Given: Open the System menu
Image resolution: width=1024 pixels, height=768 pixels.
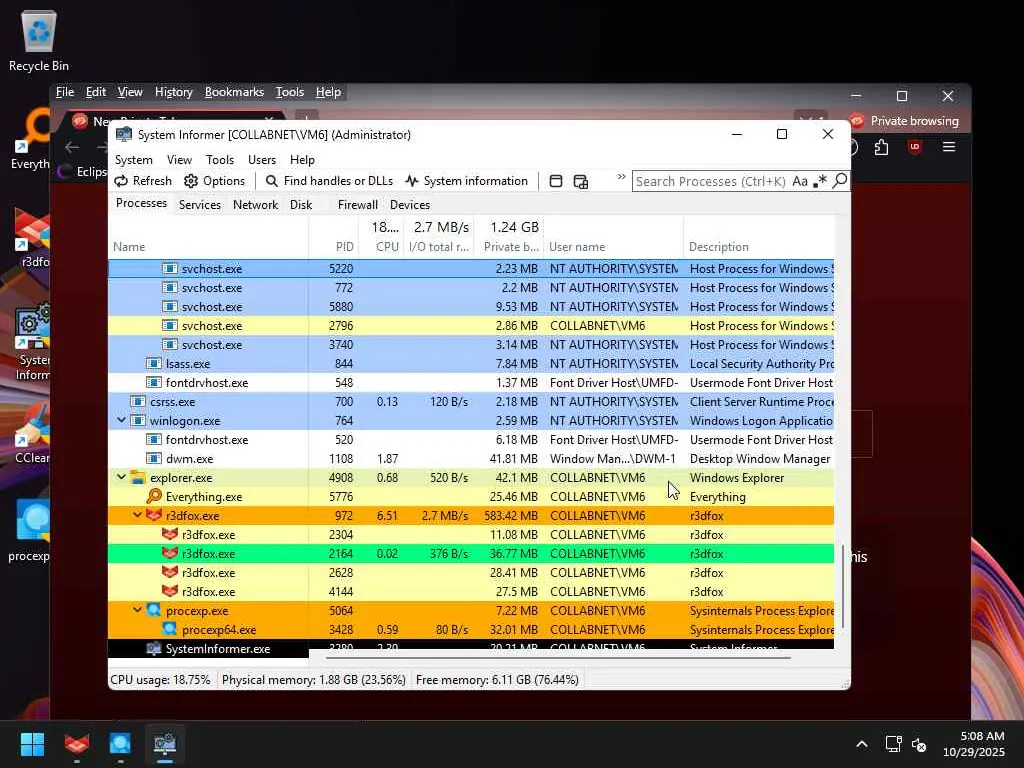Looking at the screenshot, I should point(134,160).
